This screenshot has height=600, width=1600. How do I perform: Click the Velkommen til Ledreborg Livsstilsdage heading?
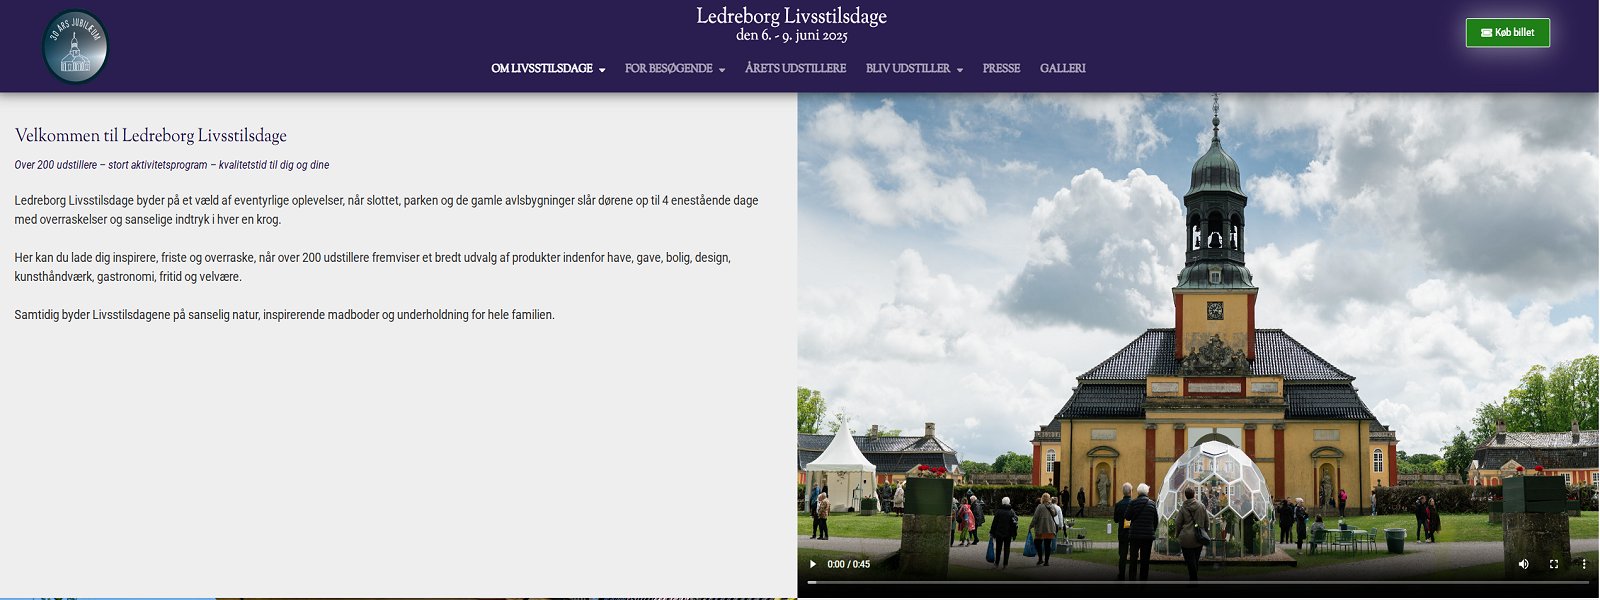(150, 136)
